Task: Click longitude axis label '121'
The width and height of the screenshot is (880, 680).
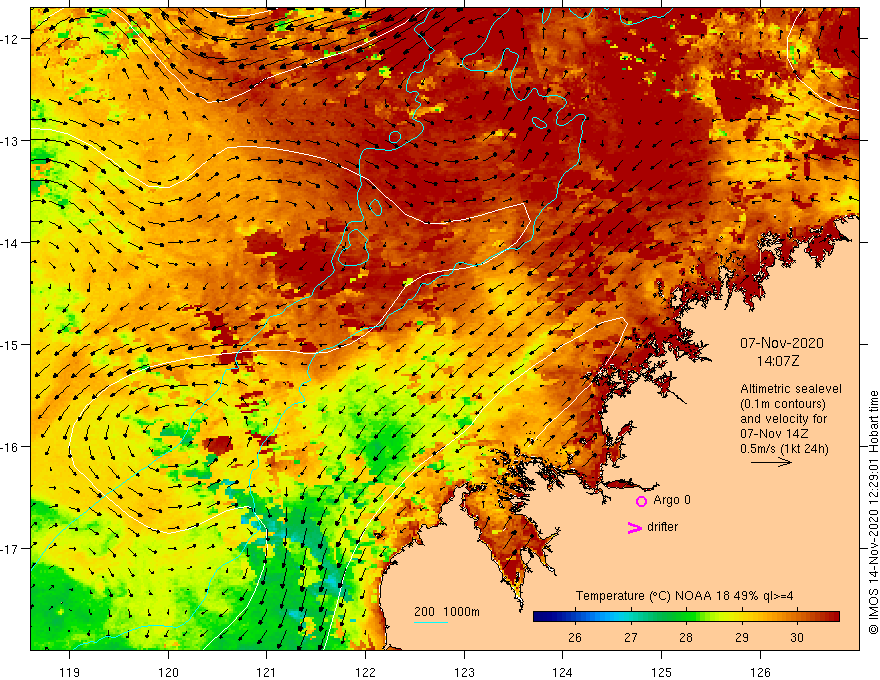Action: click(267, 672)
